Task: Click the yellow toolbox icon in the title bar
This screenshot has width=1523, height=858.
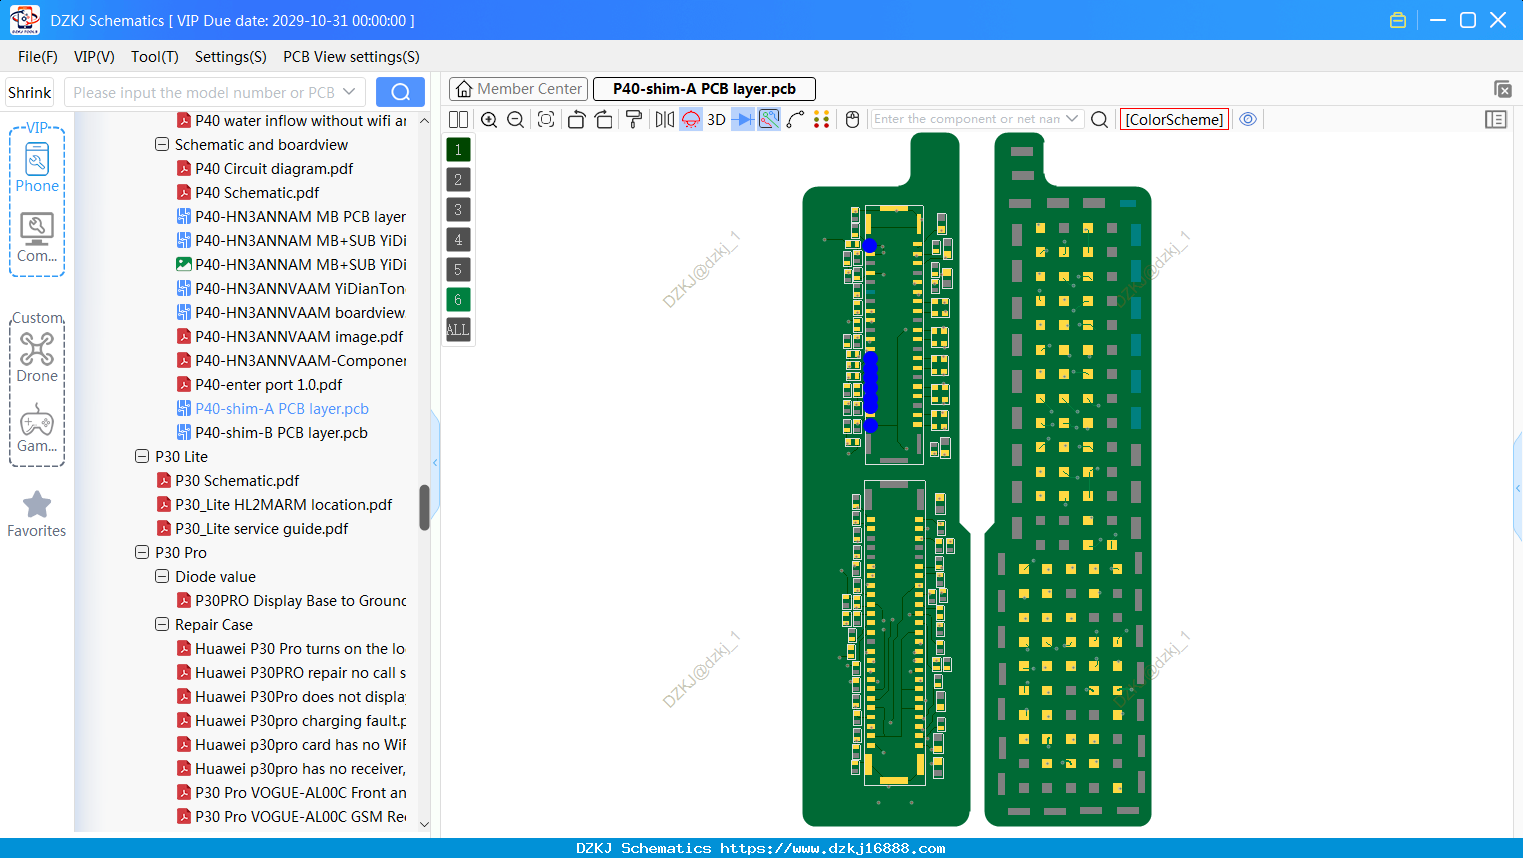Action: [x=1398, y=20]
